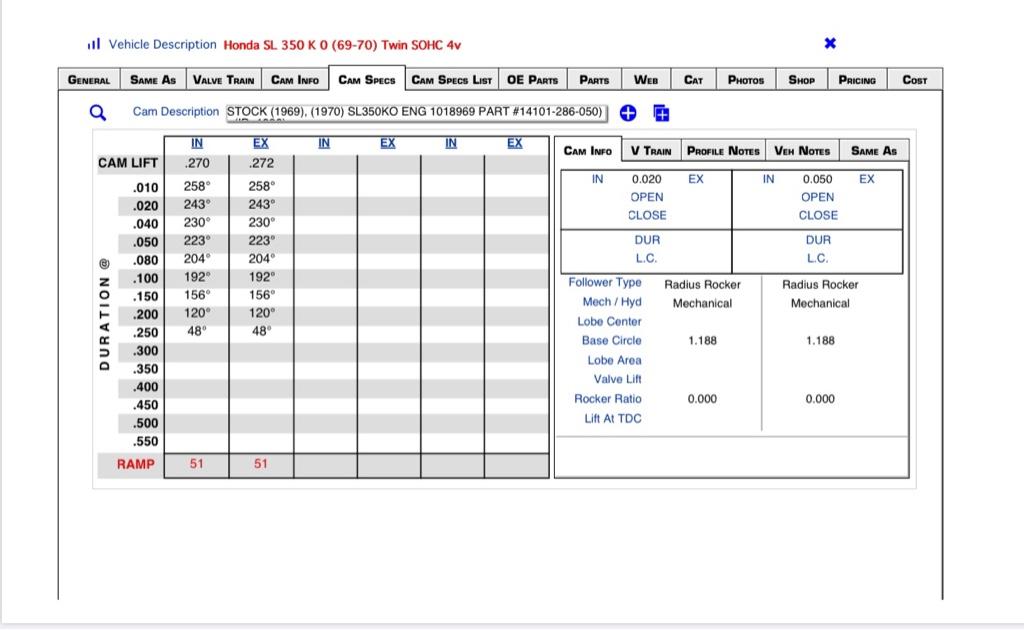This screenshot has height=630, width=1024.
Task: Switch to the Veh Notes sub-tab
Action: (x=802, y=151)
